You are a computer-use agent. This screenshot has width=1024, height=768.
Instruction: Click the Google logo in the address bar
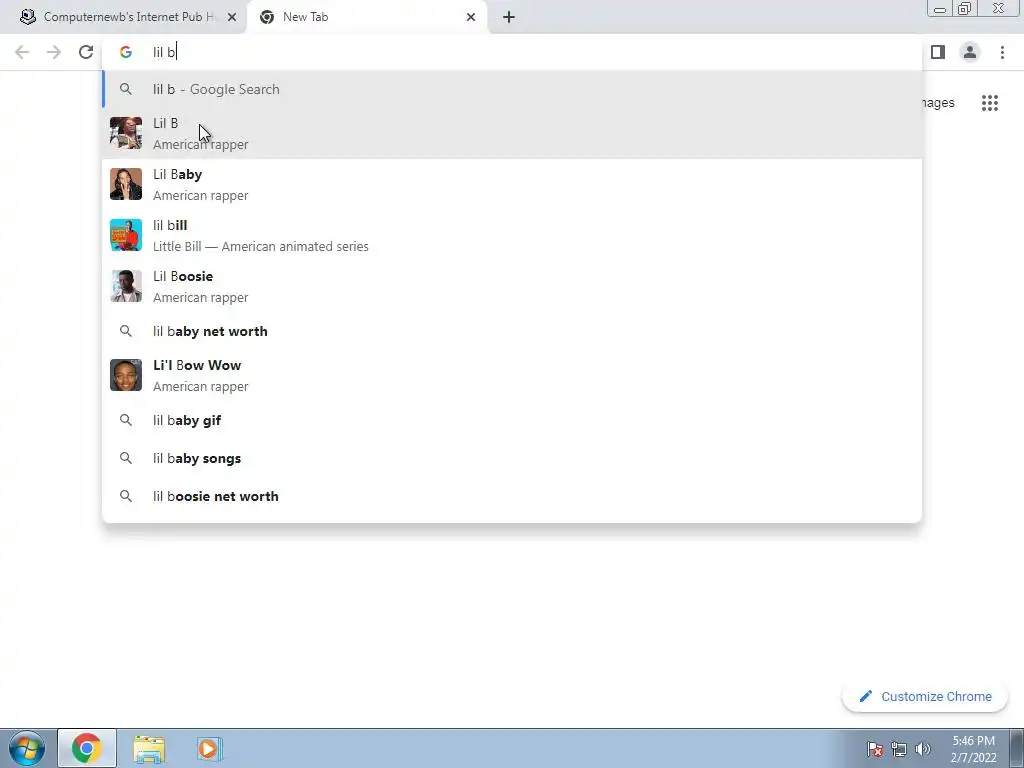coord(125,52)
